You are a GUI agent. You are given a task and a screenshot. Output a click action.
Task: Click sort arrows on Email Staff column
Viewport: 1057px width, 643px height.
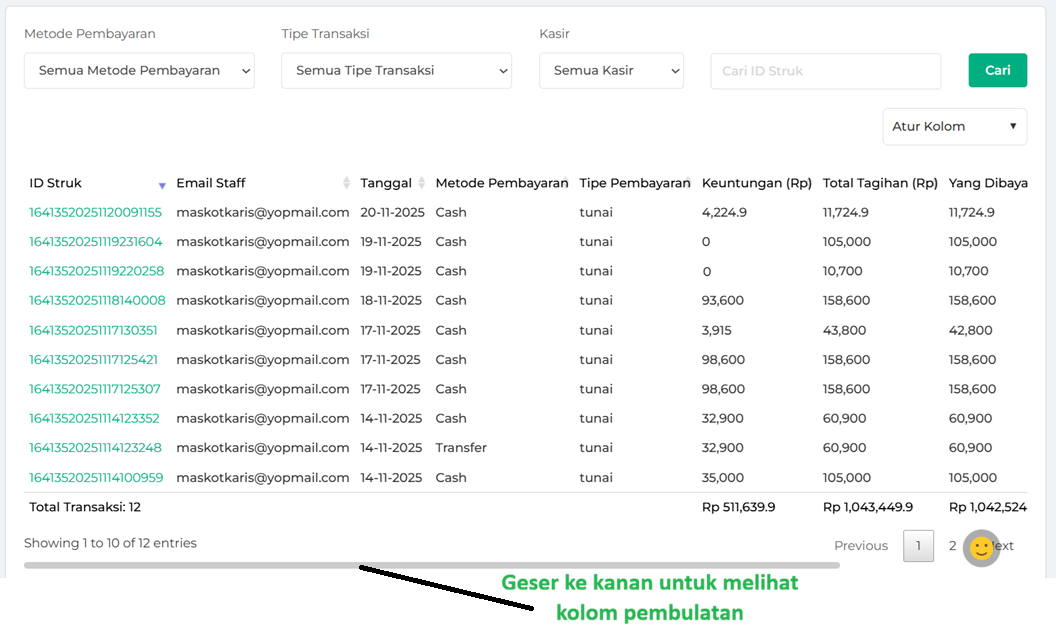click(347, 183)
